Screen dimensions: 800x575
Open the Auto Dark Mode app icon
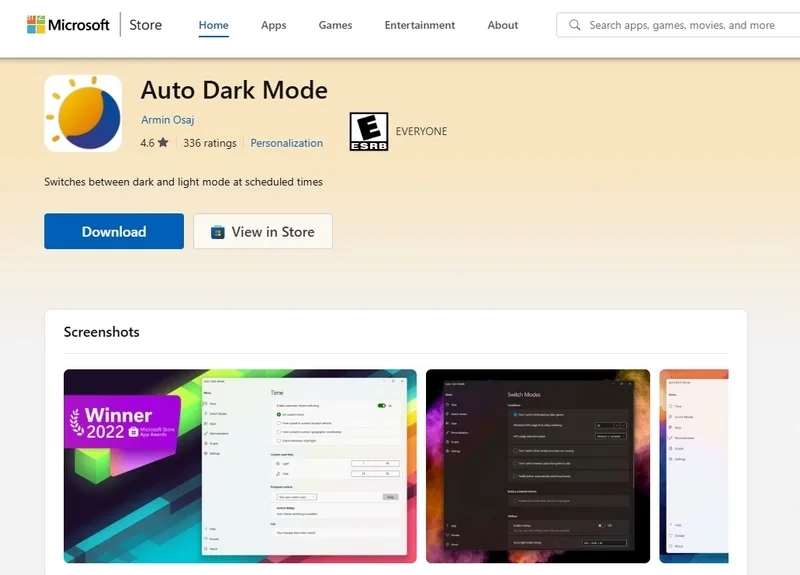[83, 113]
